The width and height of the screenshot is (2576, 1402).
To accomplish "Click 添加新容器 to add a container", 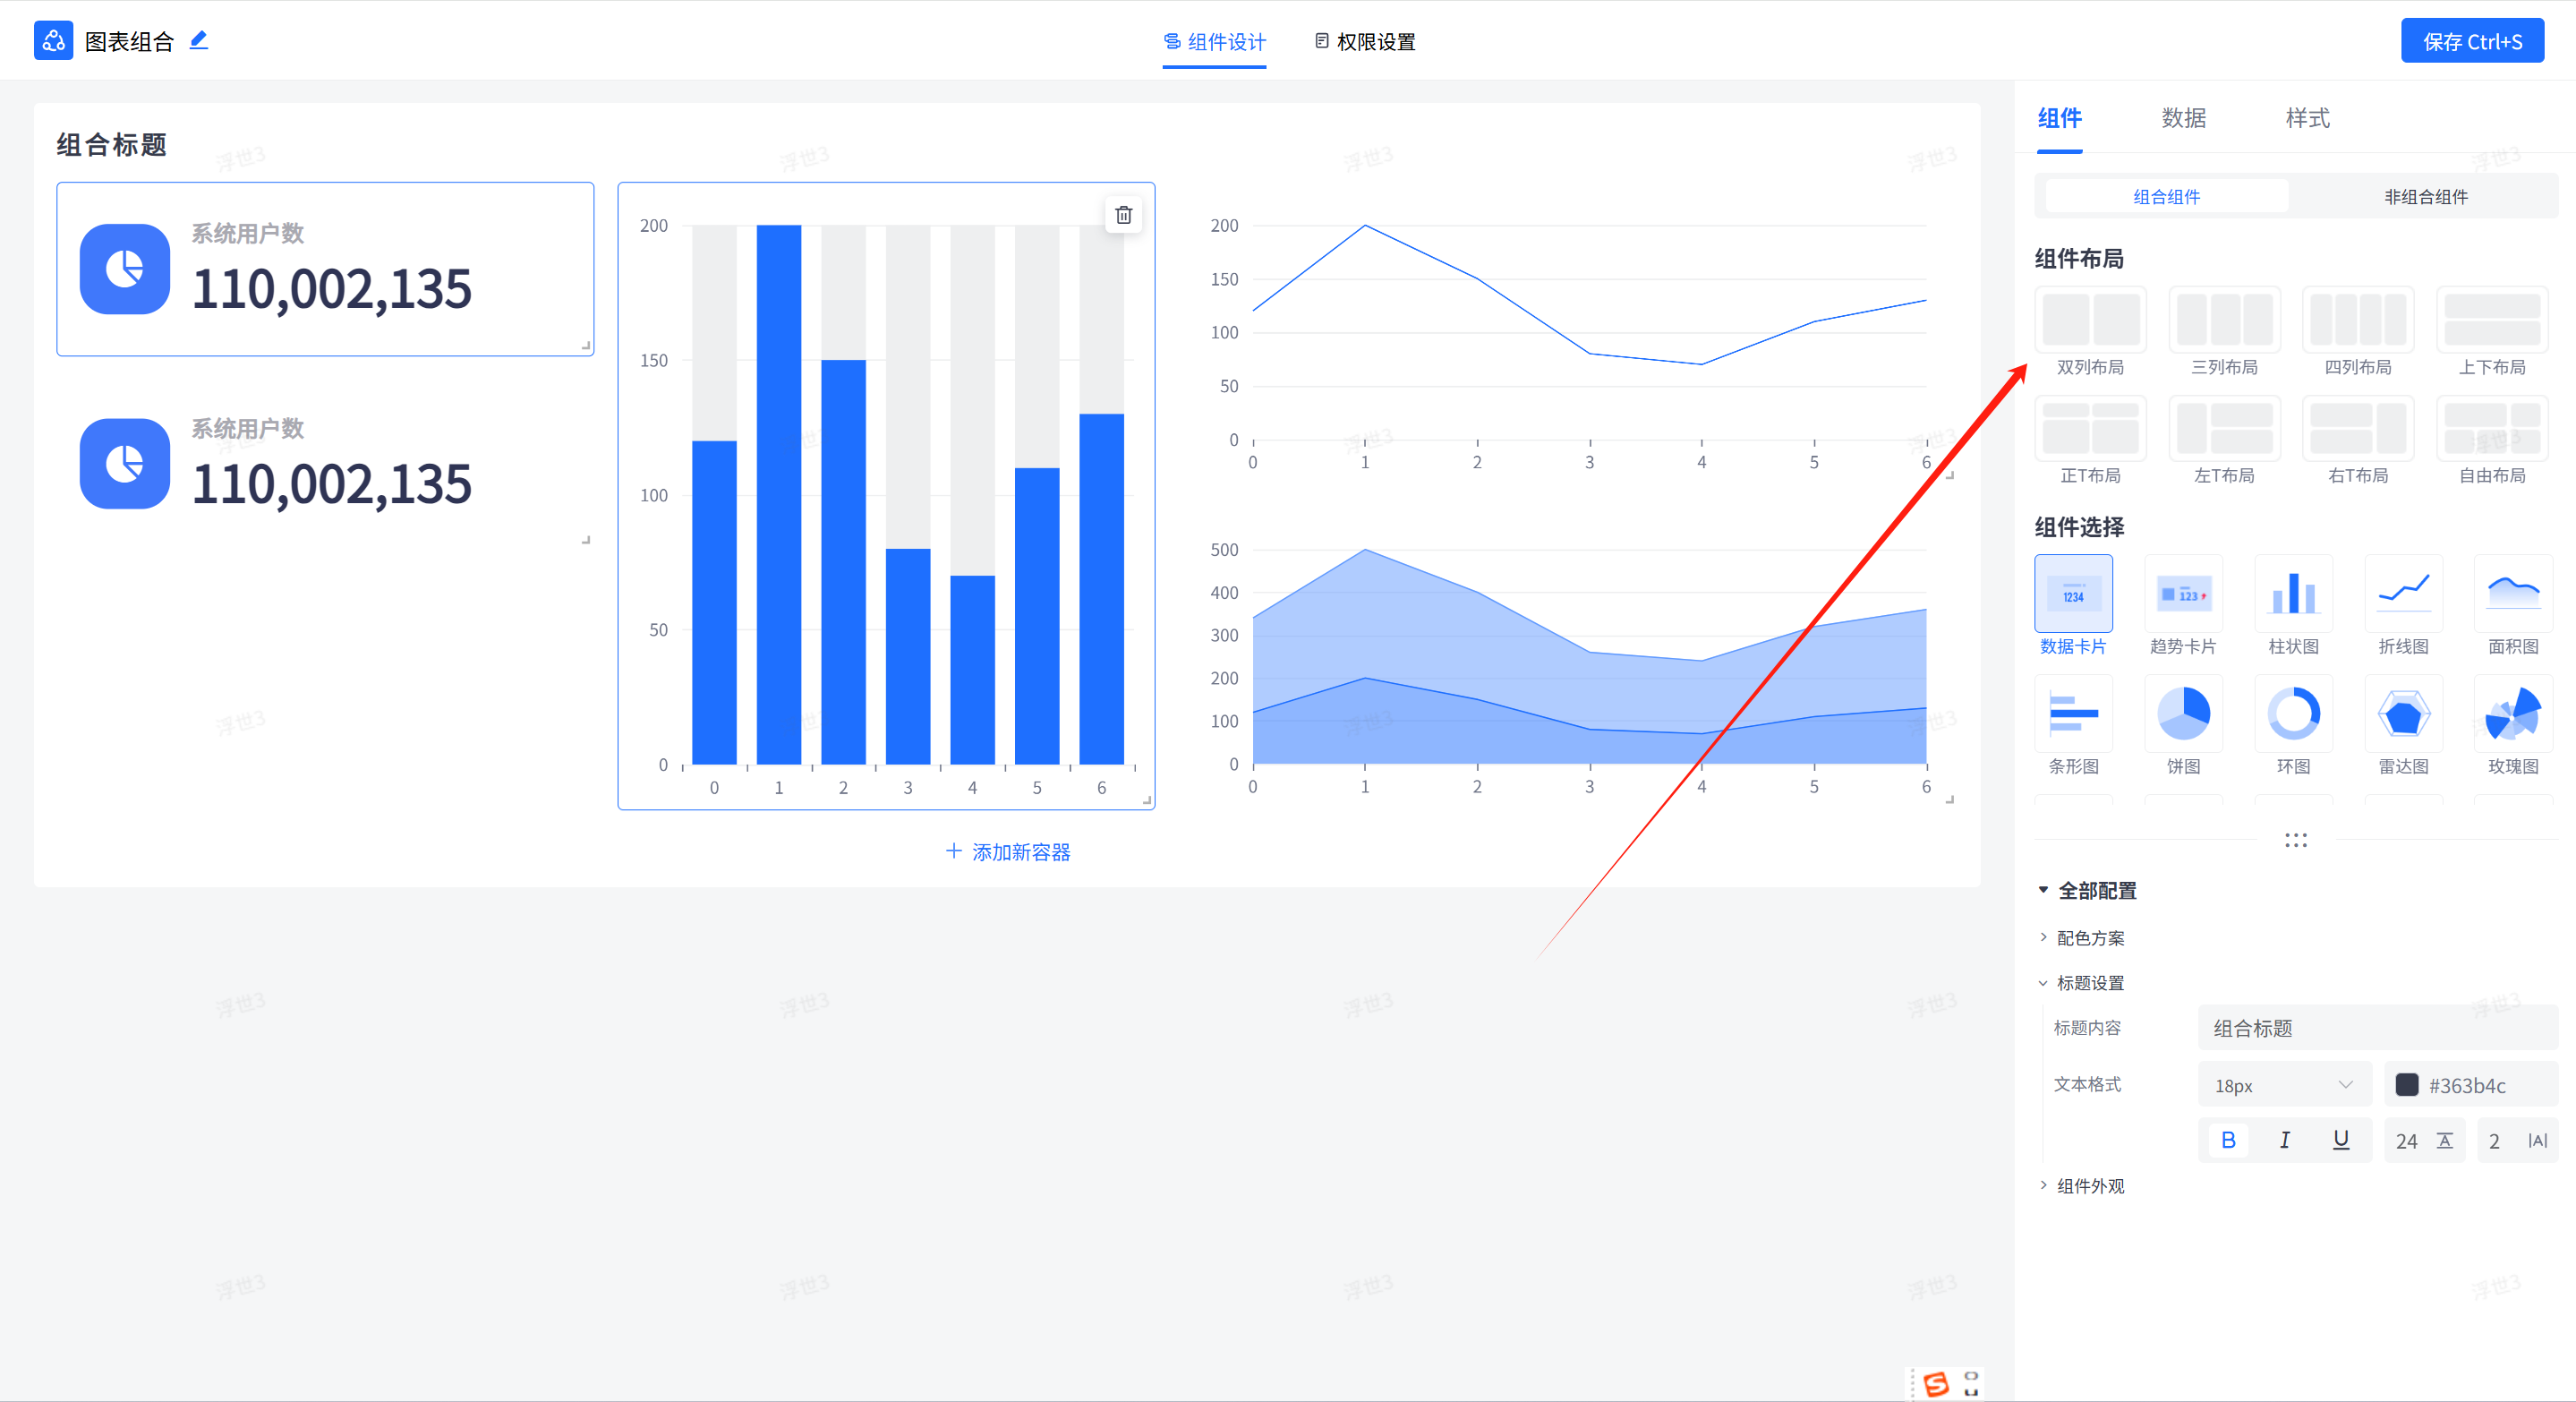I will [x=1008, y=852].
